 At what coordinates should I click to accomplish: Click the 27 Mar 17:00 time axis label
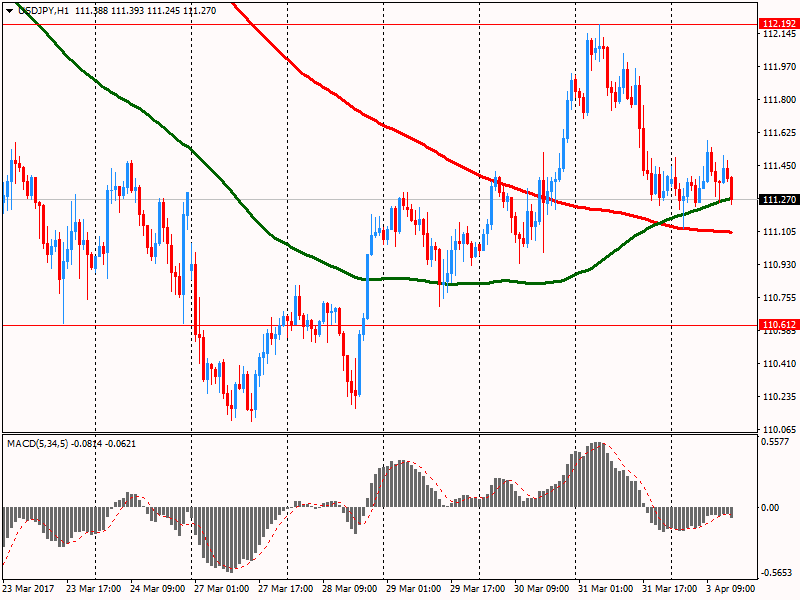[286, 589]
